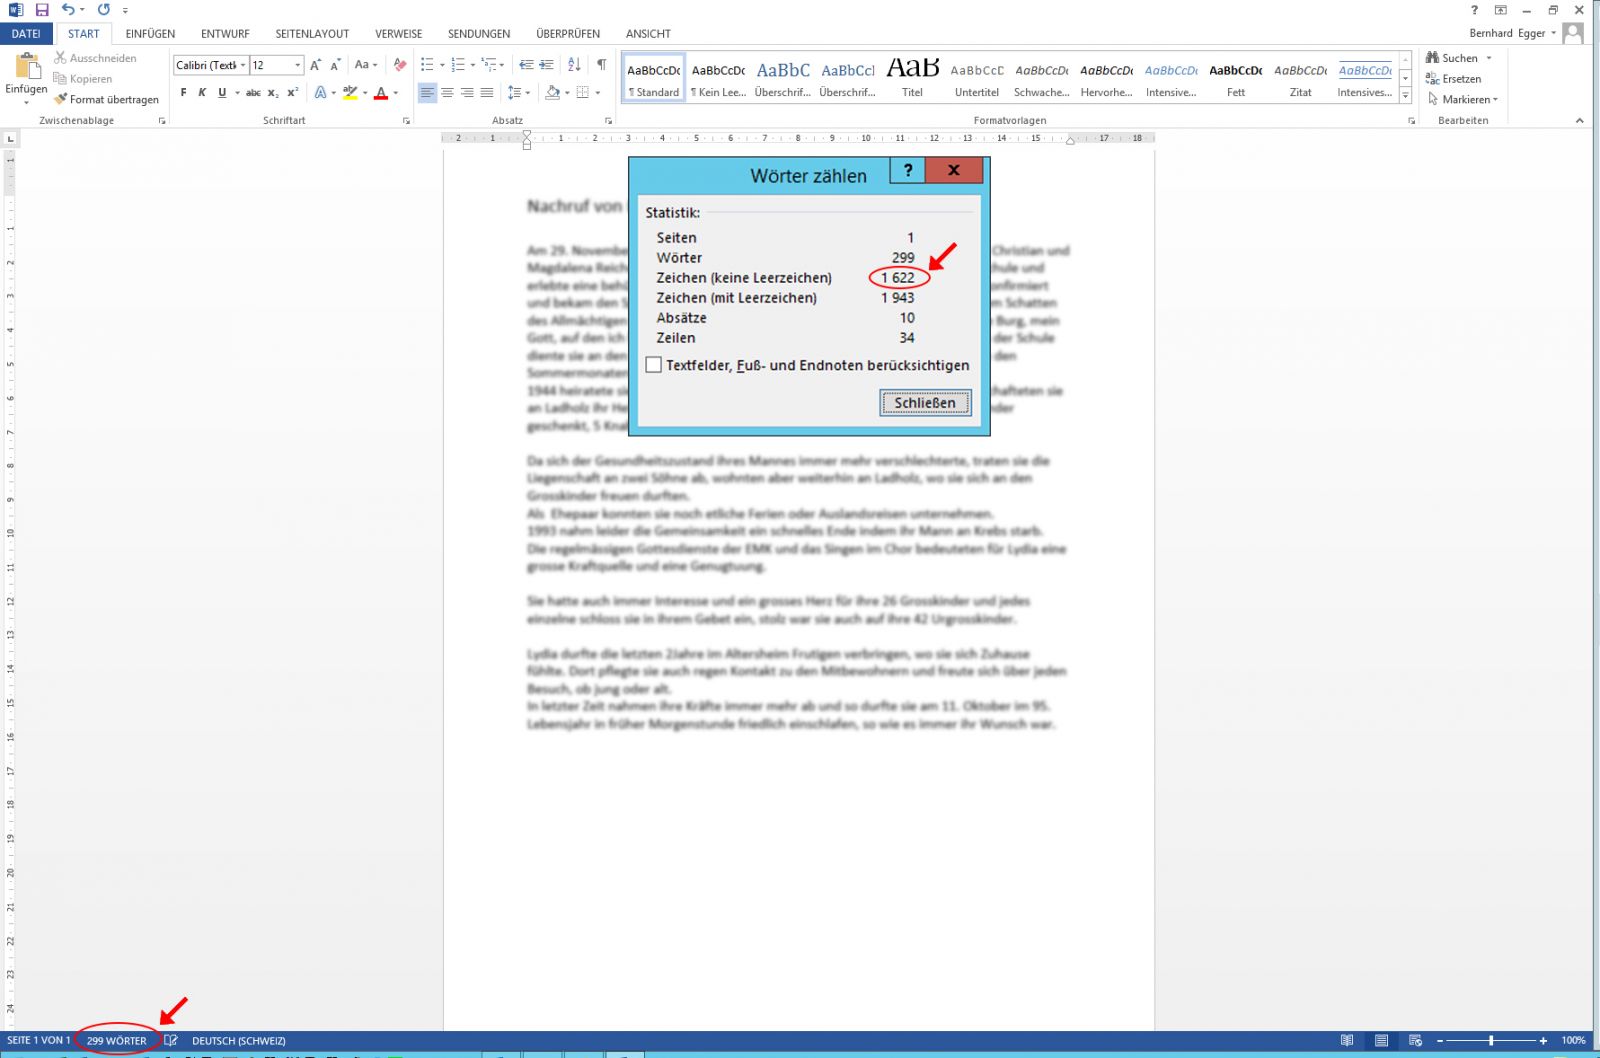Expand highlight color dropdown arrow
Screen dimensions: 1600x1058
[365, 93]
